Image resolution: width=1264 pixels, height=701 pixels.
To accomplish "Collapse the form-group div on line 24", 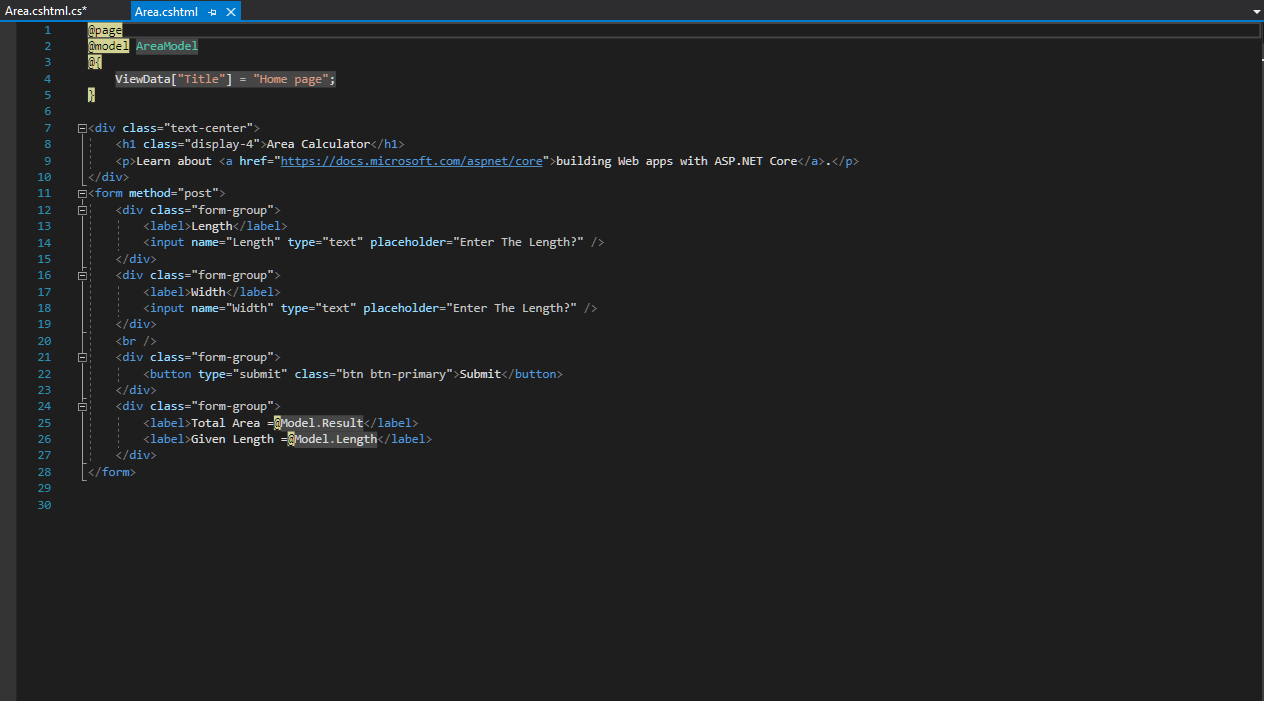I will pos(82,406).
